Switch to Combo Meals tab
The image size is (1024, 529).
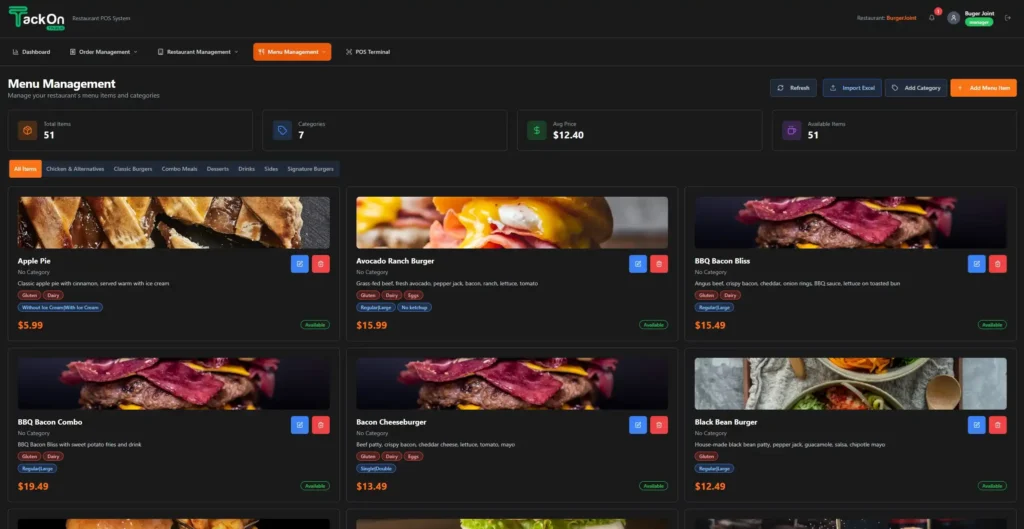[180, 169]
